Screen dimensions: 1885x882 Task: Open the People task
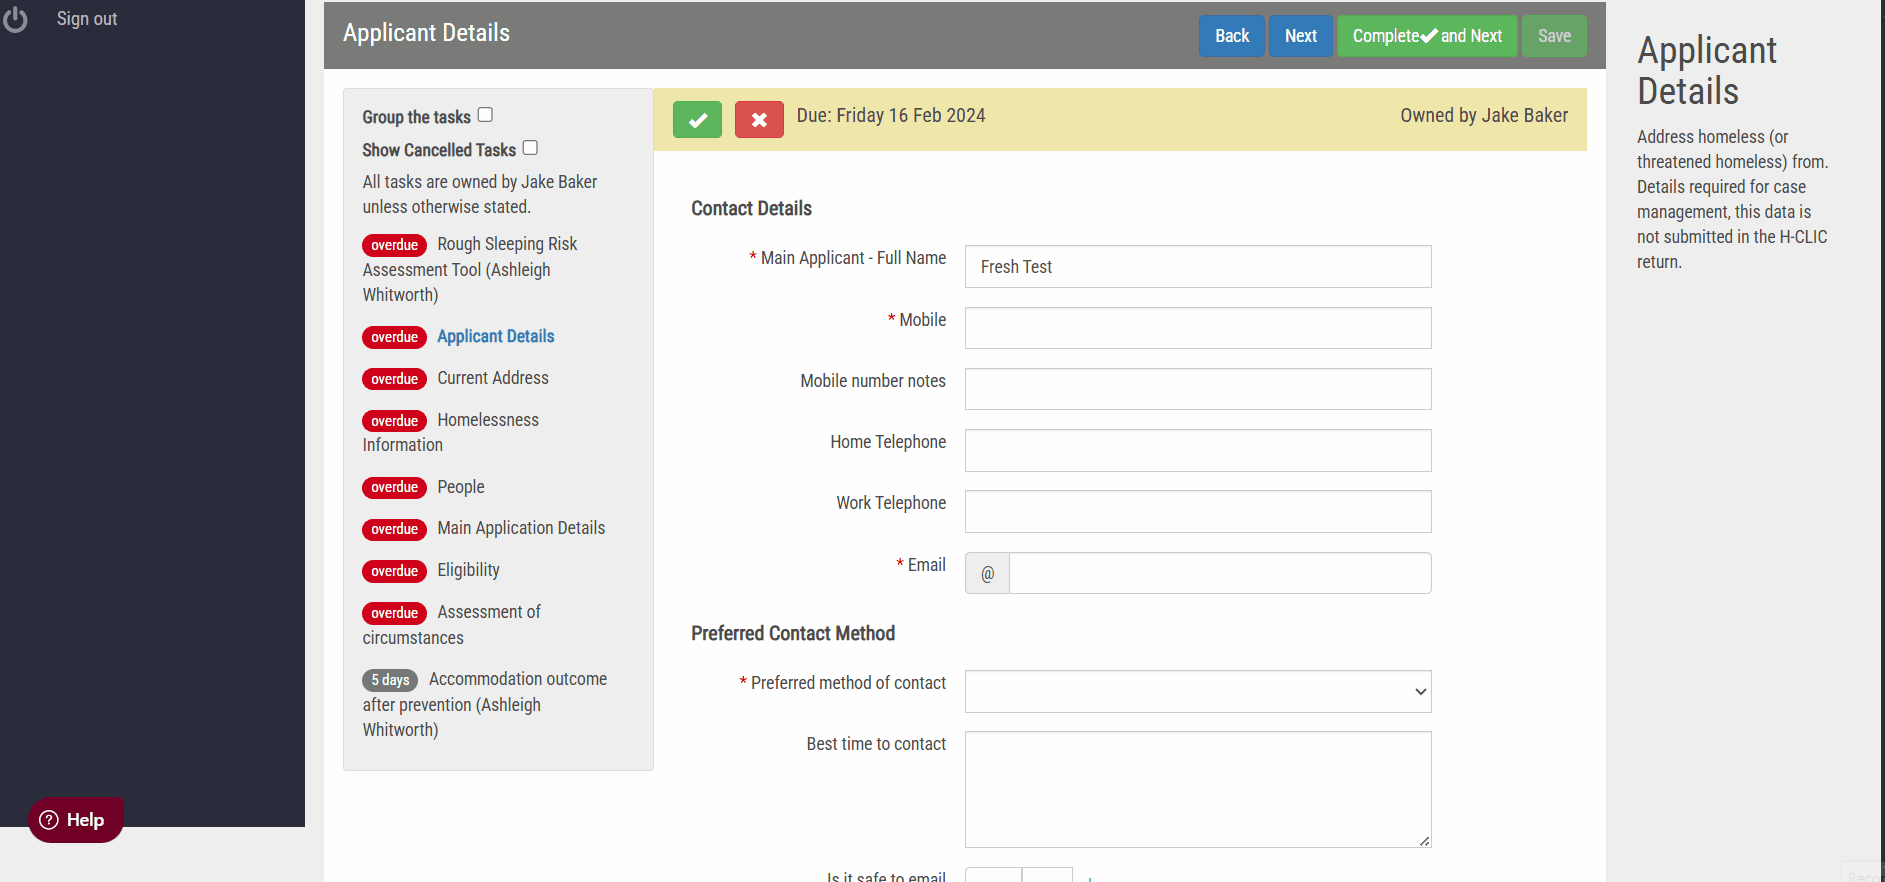point(461,487)
